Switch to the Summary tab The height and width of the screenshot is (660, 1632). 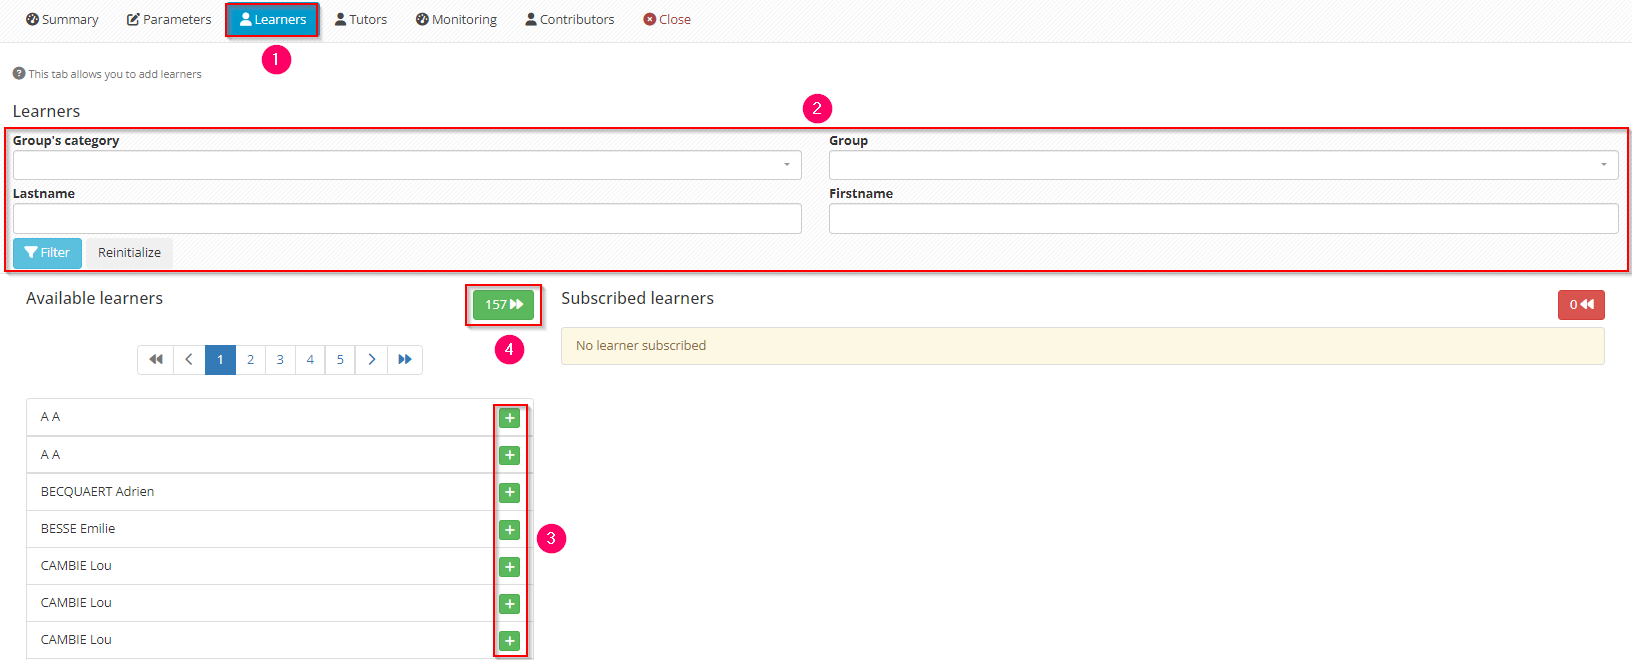click(62, 20)
